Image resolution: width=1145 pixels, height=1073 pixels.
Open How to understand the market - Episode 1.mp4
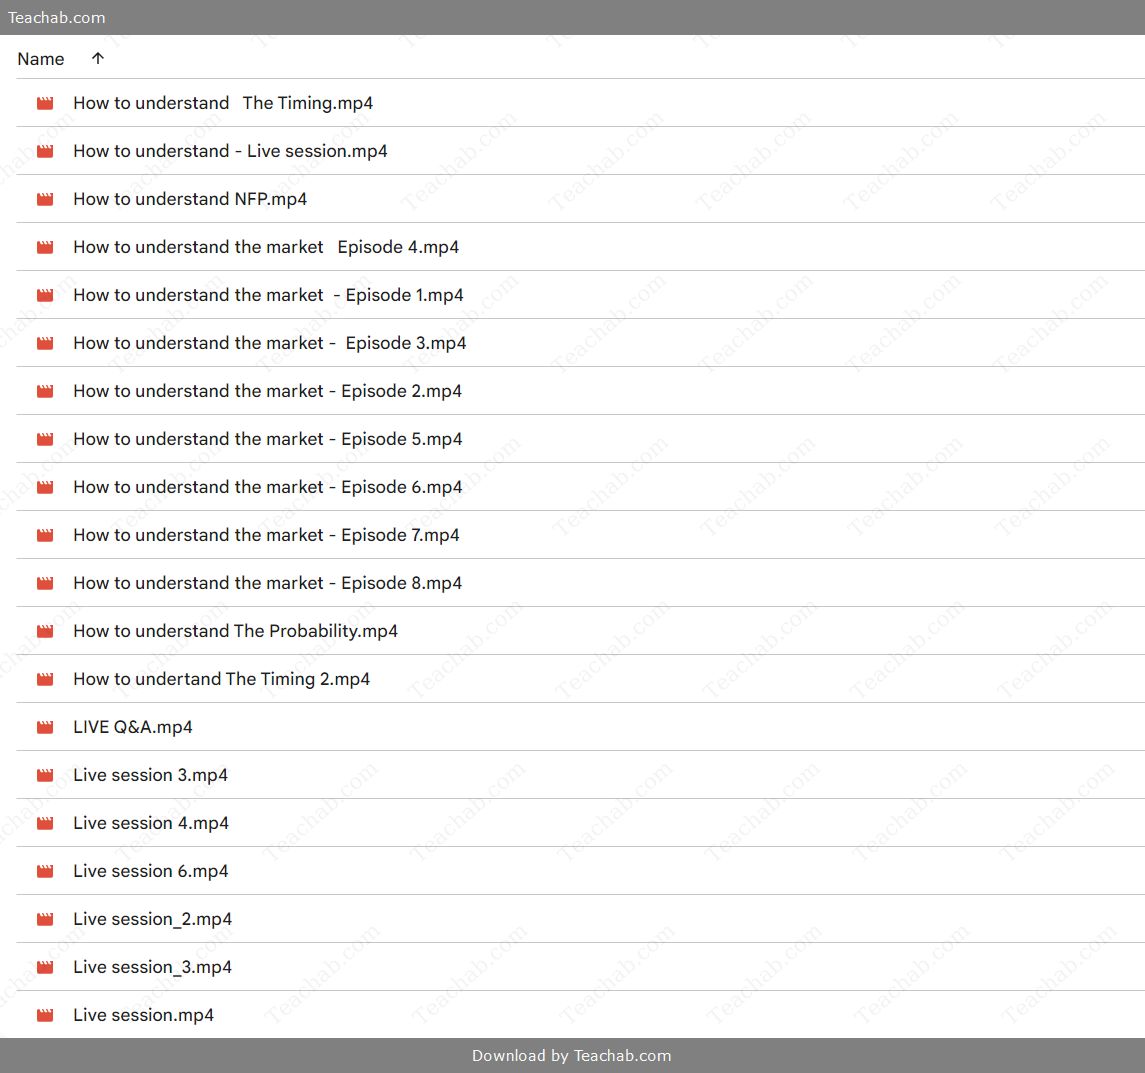[268, 295]
